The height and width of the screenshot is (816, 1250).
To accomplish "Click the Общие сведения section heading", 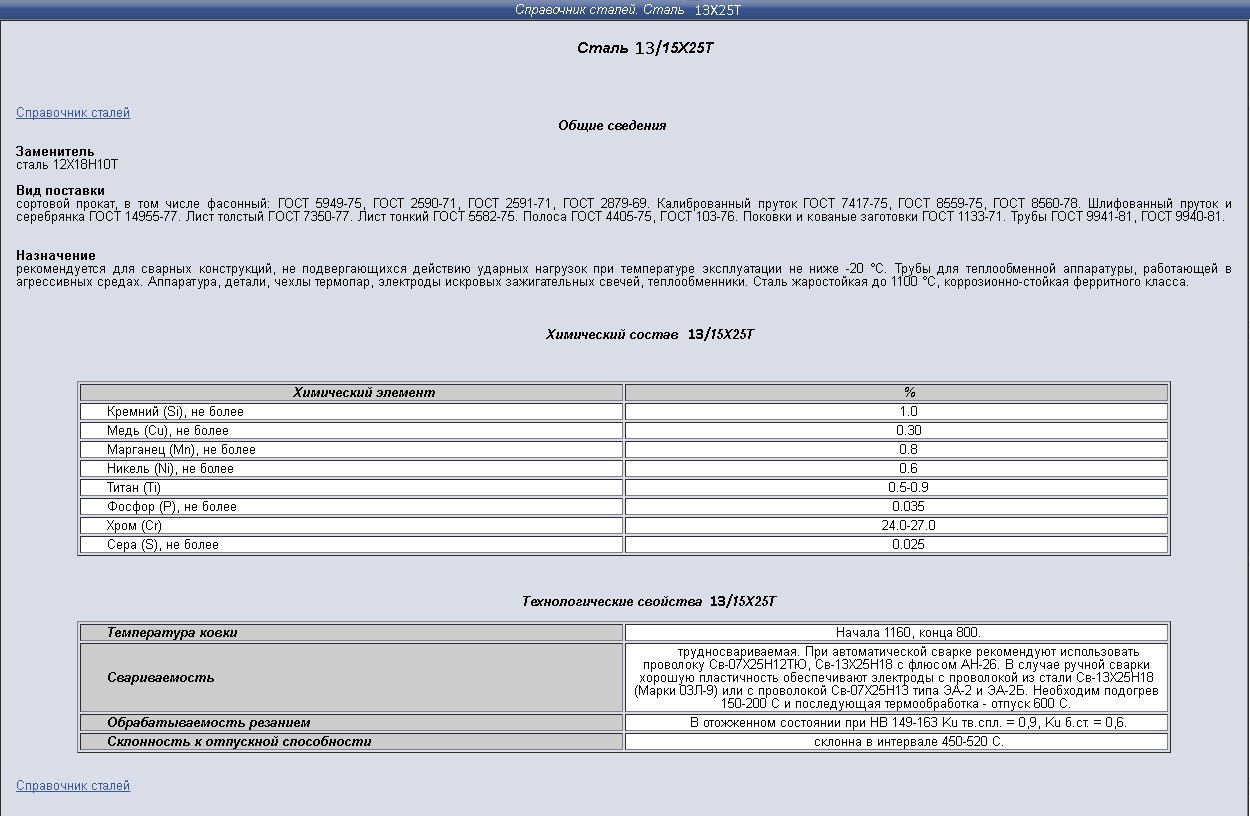I will [612, 126].
